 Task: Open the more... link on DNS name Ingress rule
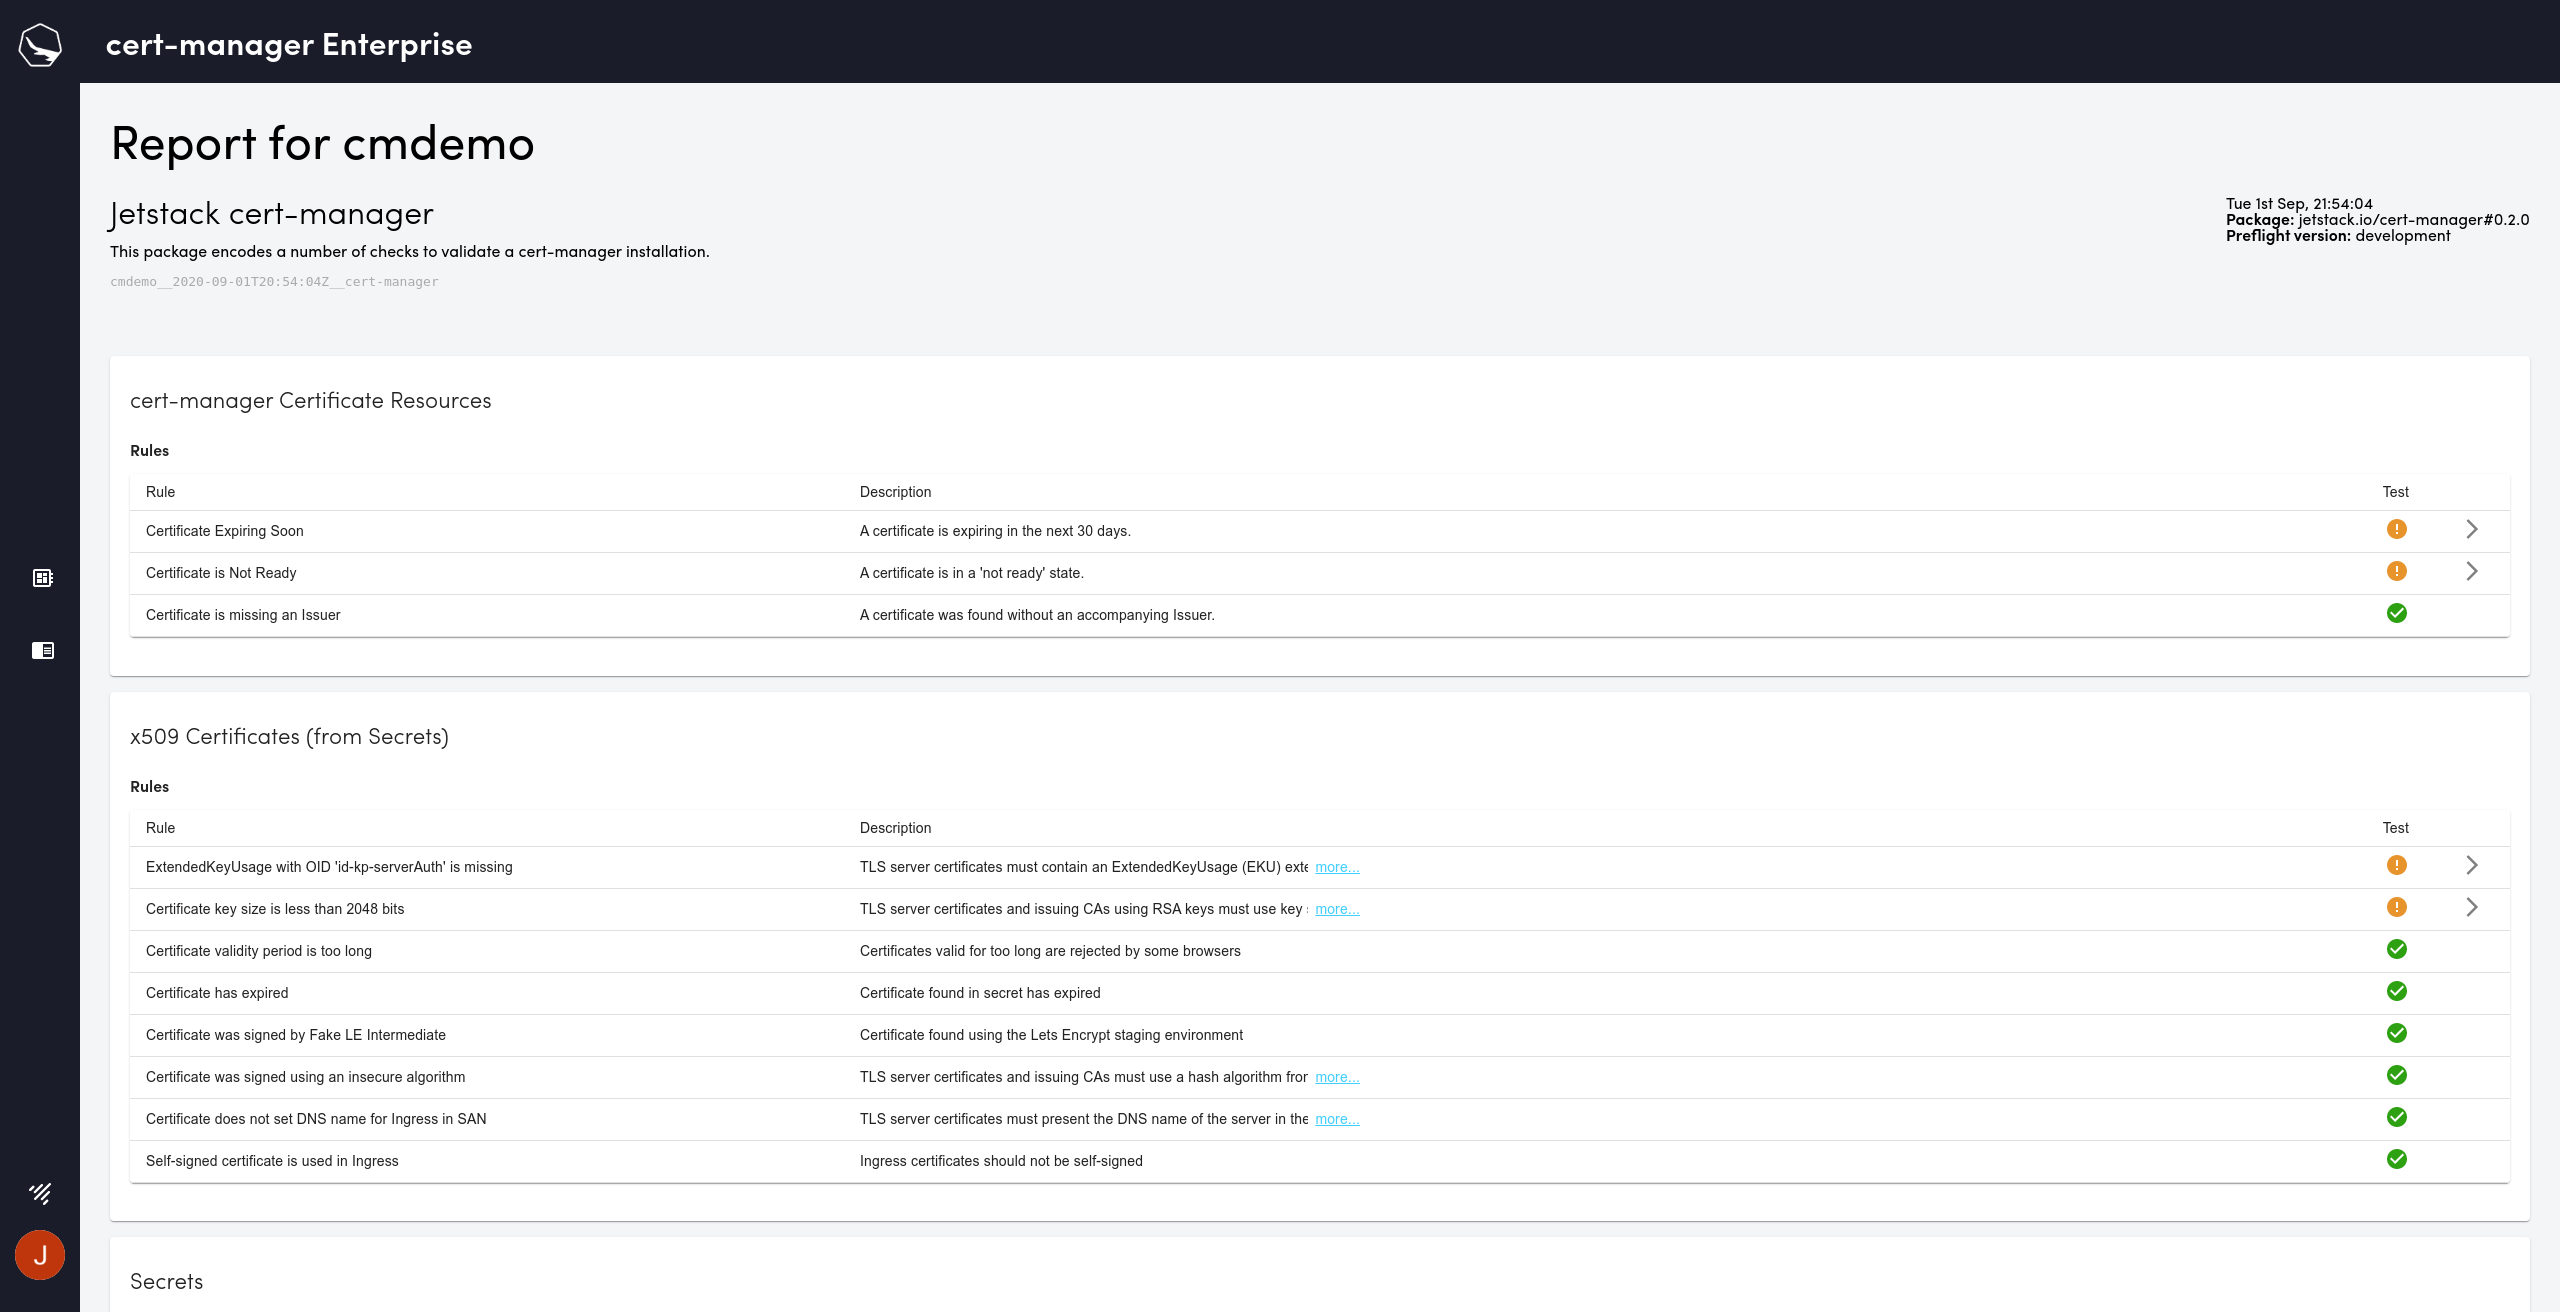(x=1337, y=1119)
